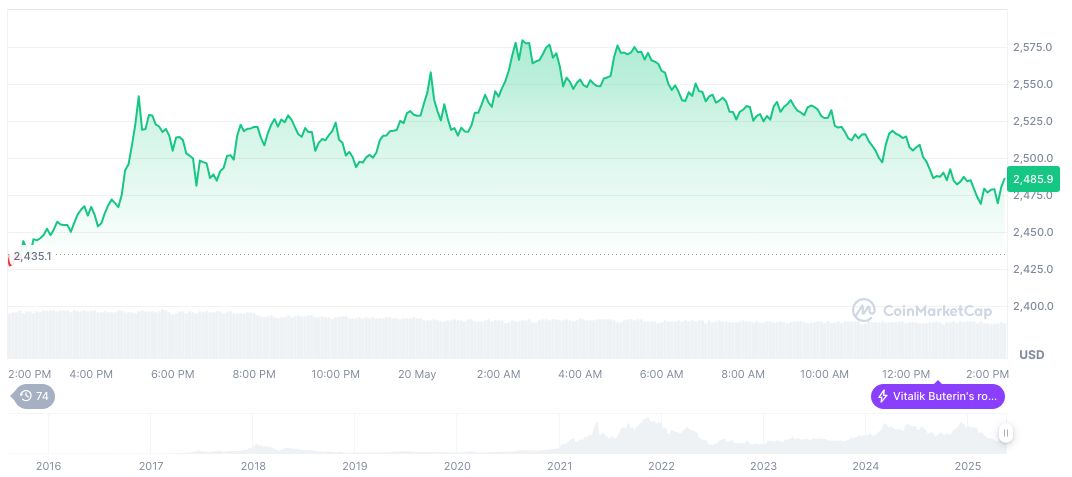This screenshot has height=477, width=1072.
Task: Jump to 2017 in the timeline navigator
Action: tap(151, 466)
